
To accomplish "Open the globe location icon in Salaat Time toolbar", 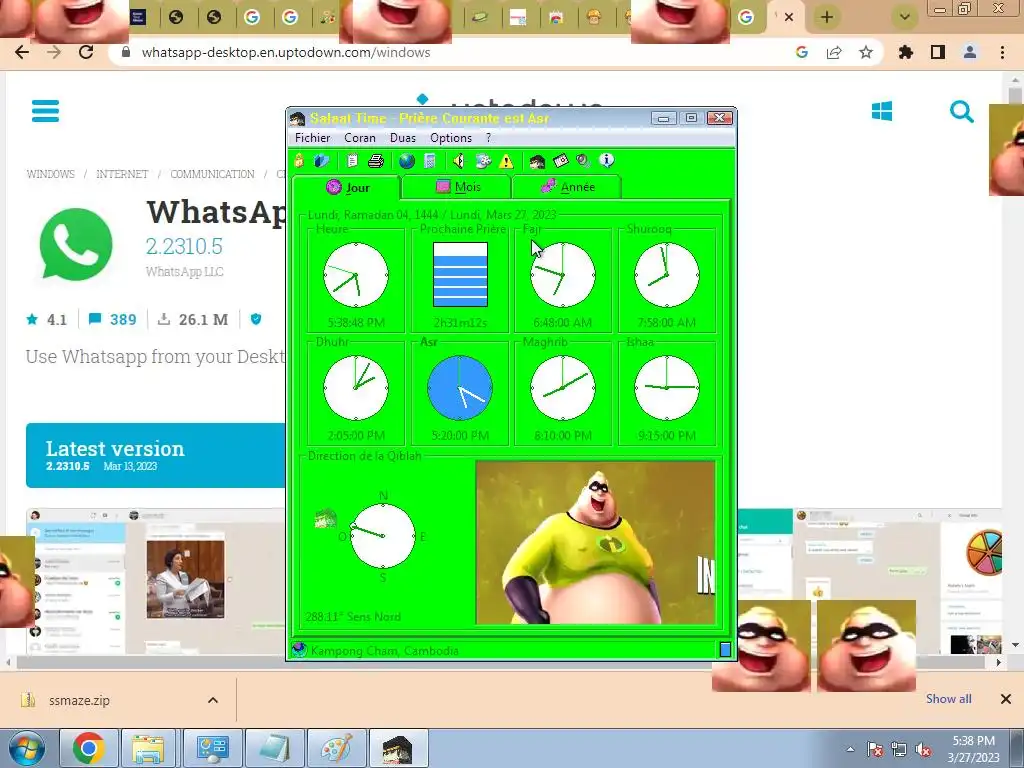I will tap(406, 161).
